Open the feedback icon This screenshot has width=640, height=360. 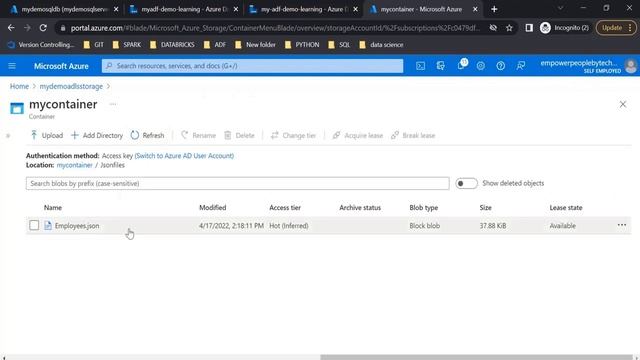coord(521,66)
